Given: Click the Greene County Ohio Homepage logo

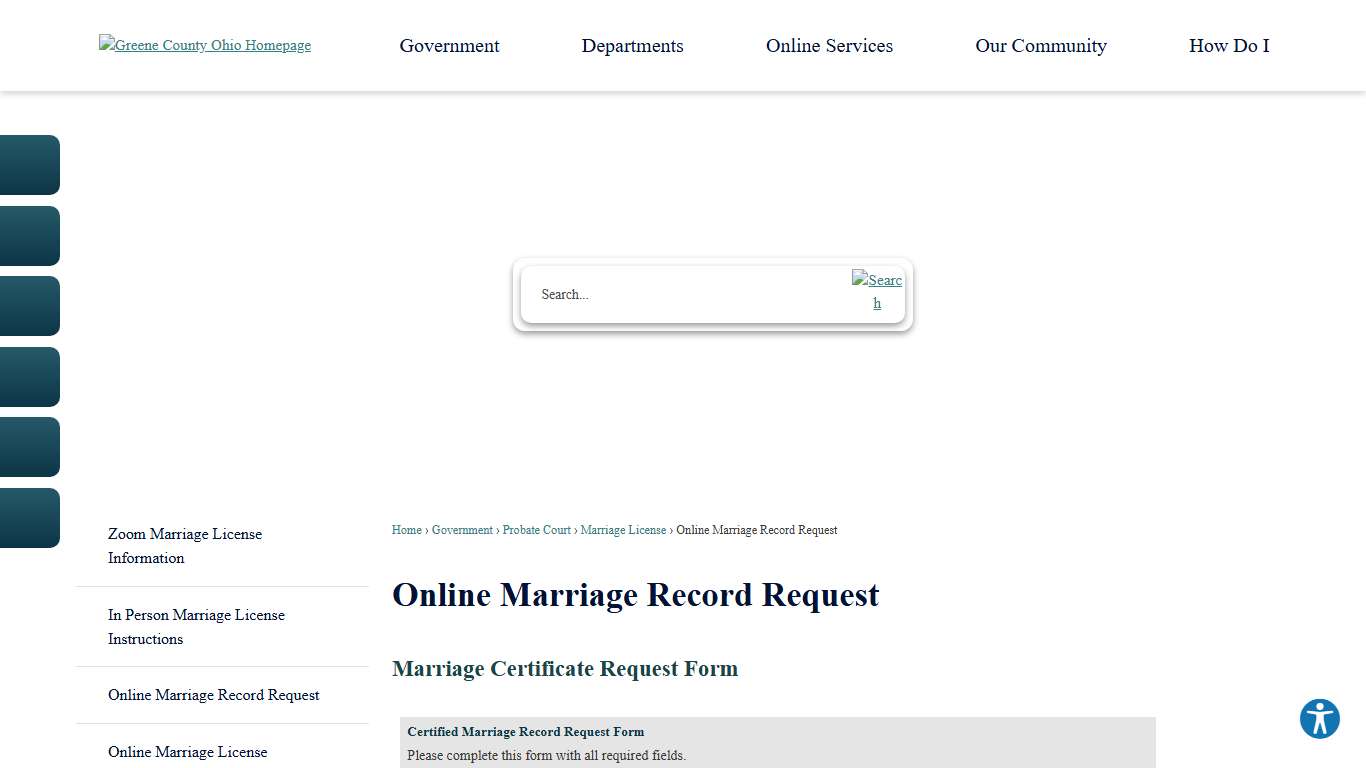Looking at the screenshot, I should 204,45.
